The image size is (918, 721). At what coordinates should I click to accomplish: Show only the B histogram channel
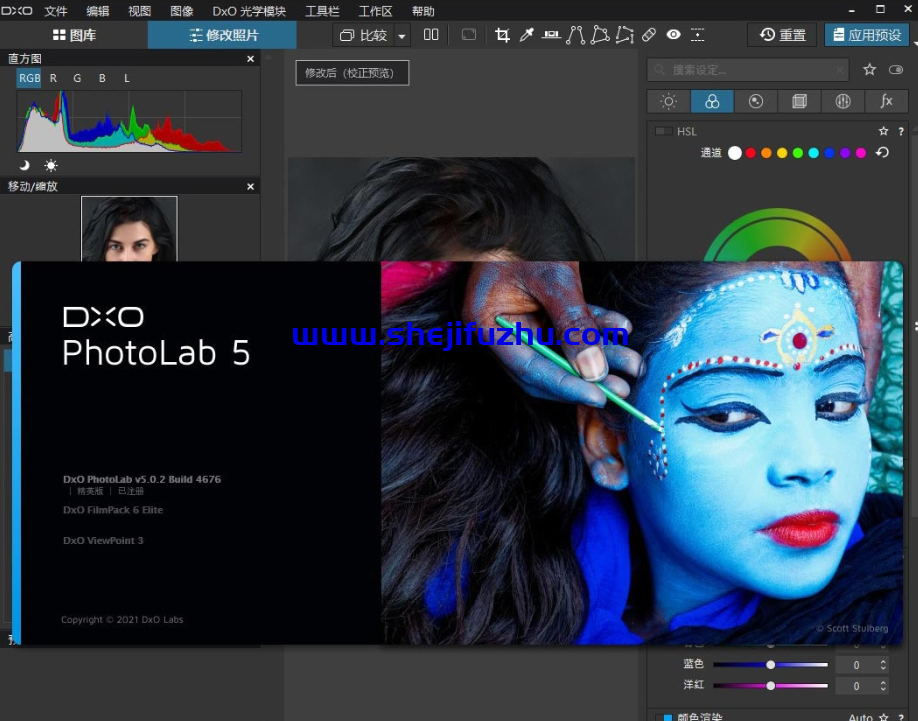coord(102,78)
